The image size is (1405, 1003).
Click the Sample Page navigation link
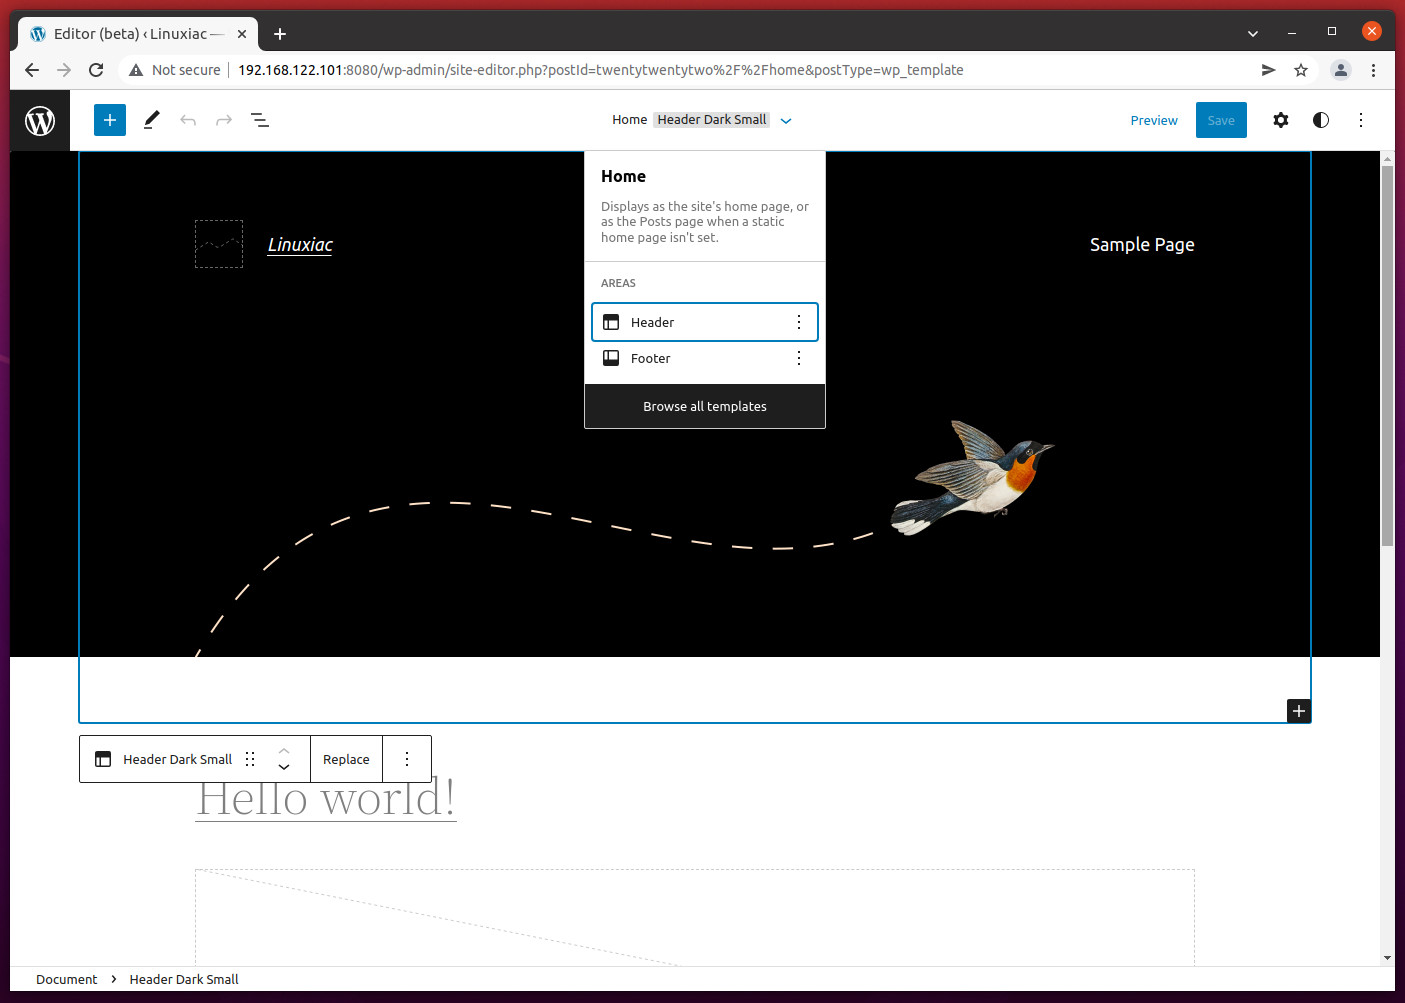click(1142, 245)
